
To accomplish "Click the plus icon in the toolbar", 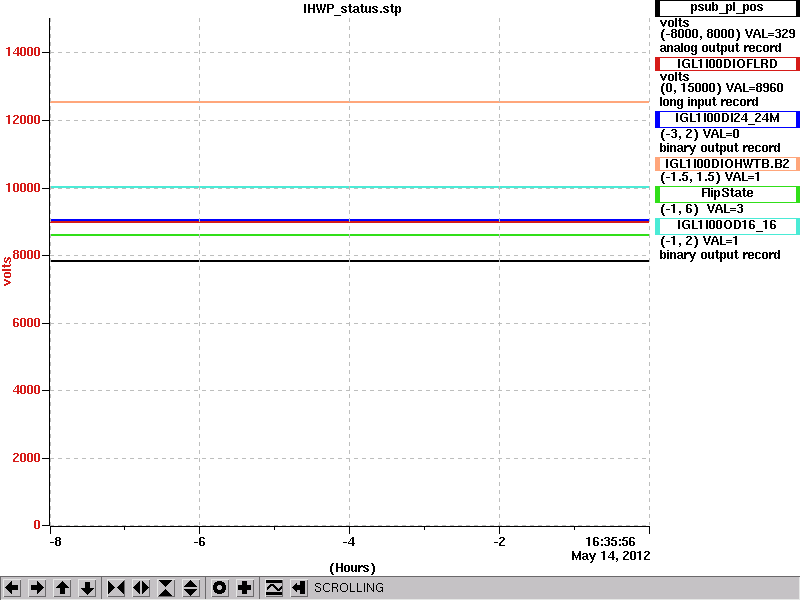I will (x=244, y=588).
